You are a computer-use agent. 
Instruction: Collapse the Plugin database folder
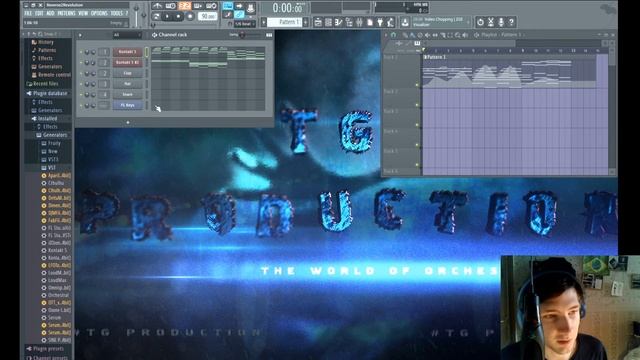(x=50, y=93)
